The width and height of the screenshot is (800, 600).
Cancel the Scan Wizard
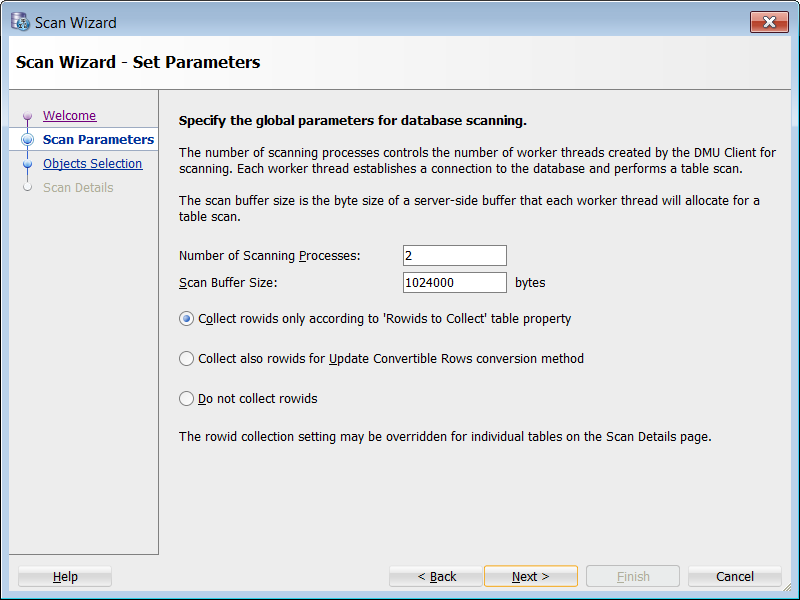point(735,577)
